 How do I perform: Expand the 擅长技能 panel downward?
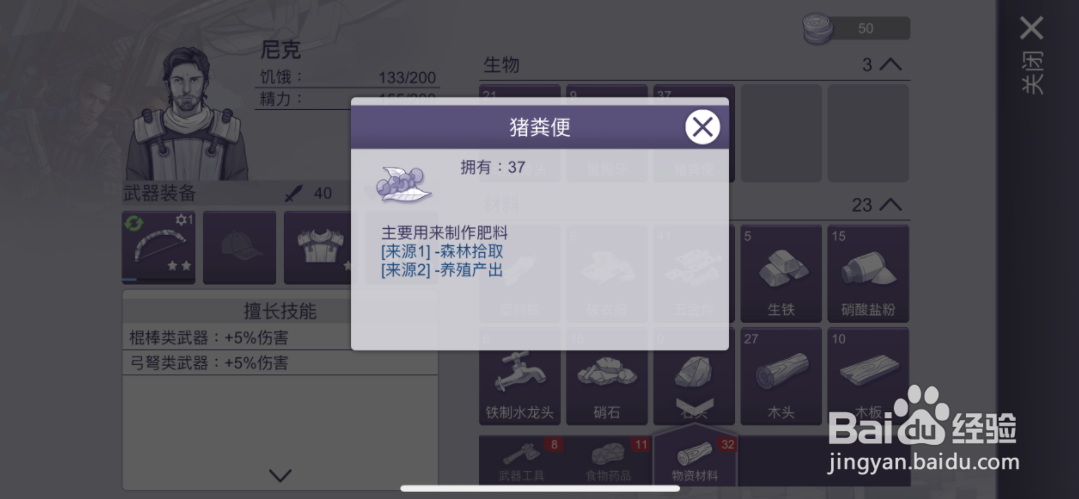pyautogui.click(x=280, y=475)
